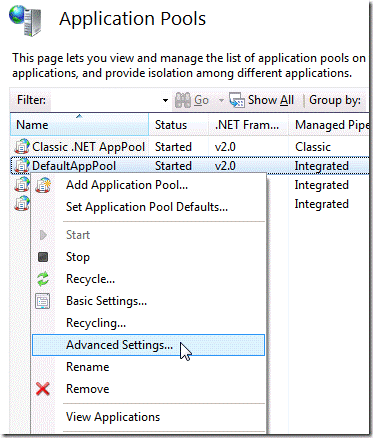Open the Filter dropdown arrow
The width and height of the screenshot is (373, 438).
click(165, 100)
